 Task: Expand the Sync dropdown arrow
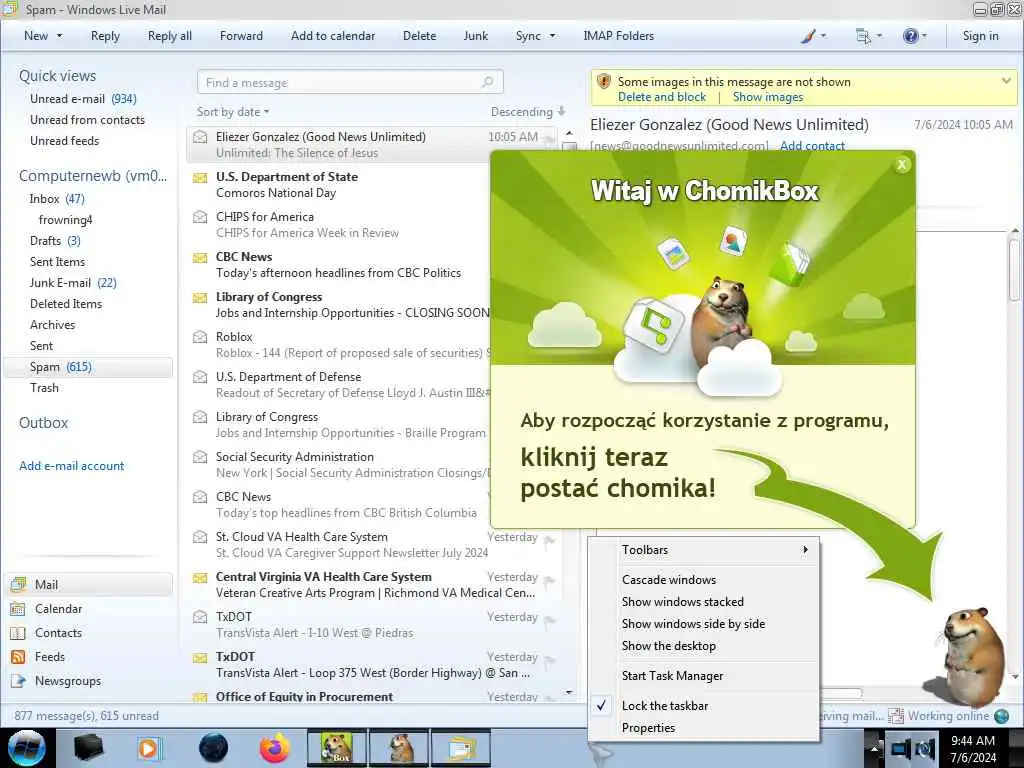pos(552,36)
